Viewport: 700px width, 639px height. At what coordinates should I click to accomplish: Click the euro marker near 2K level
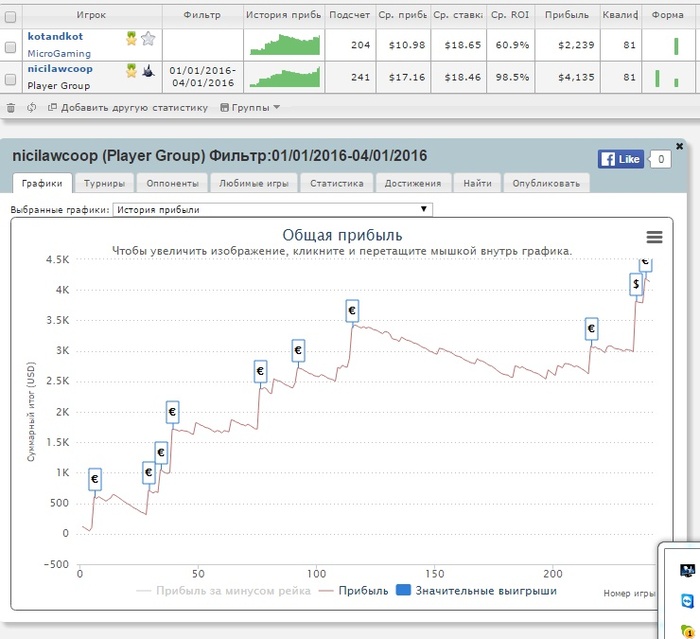172,412
